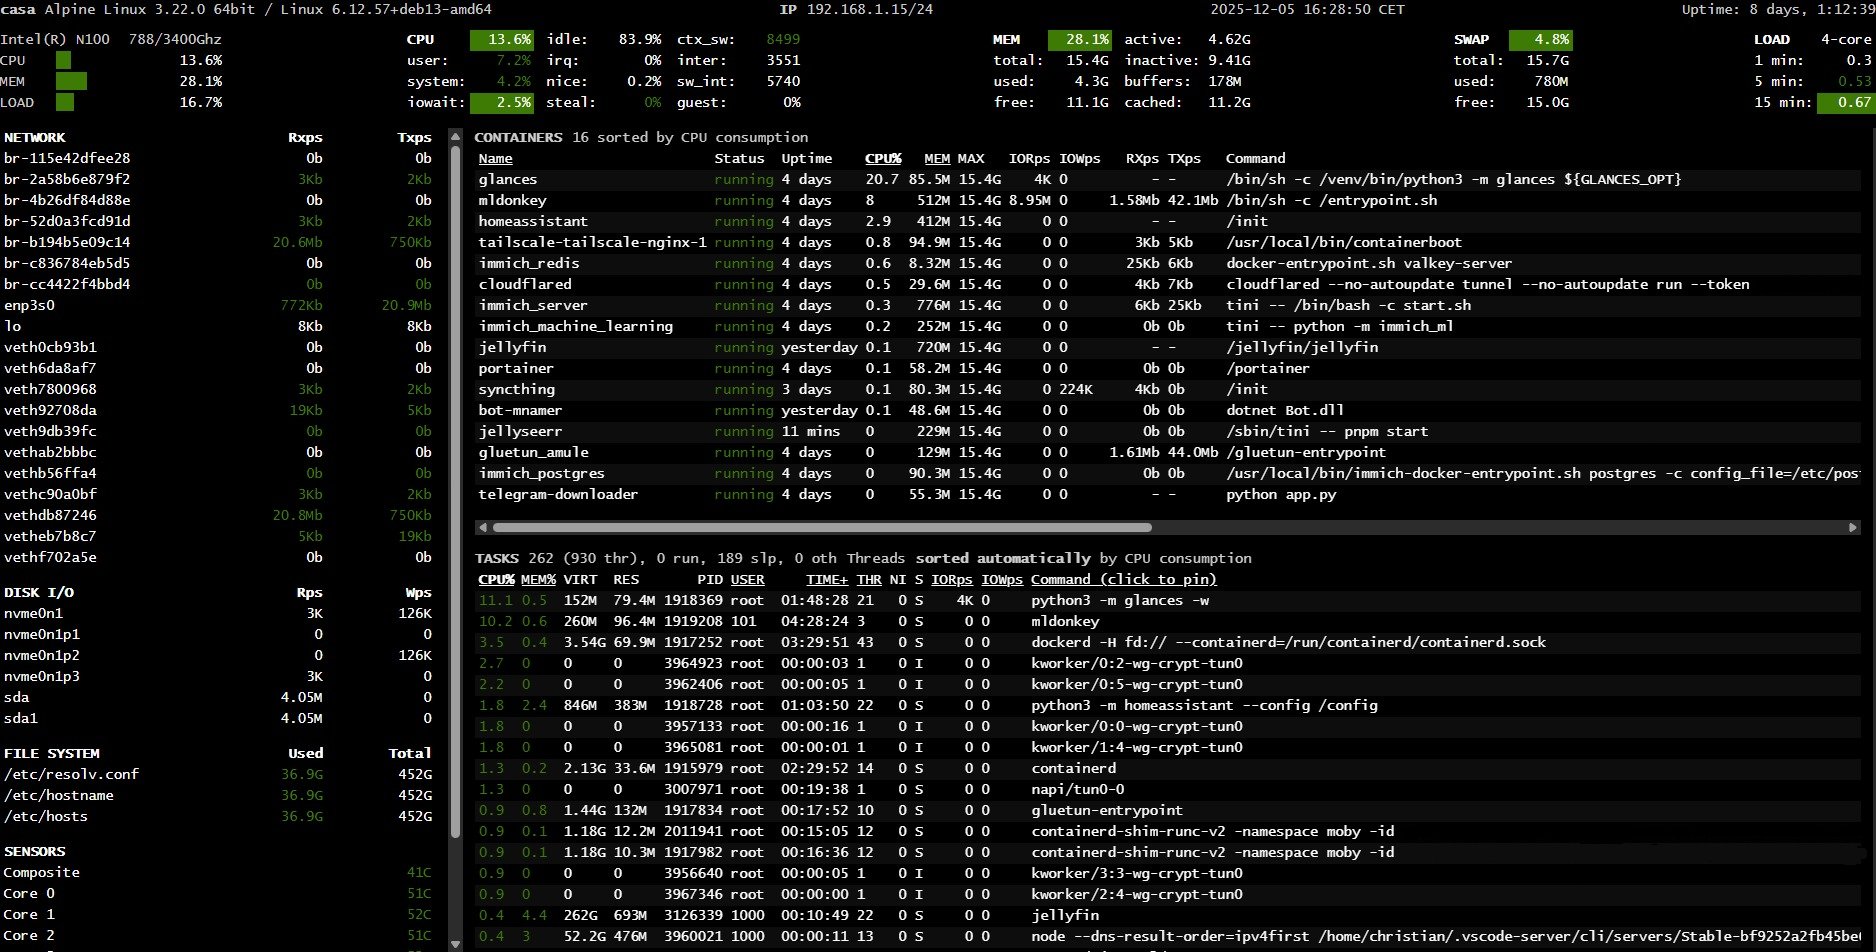Sort processes by TIME+ header
1876x952 pixels.
pyautogui.click(x=826, y=580)
